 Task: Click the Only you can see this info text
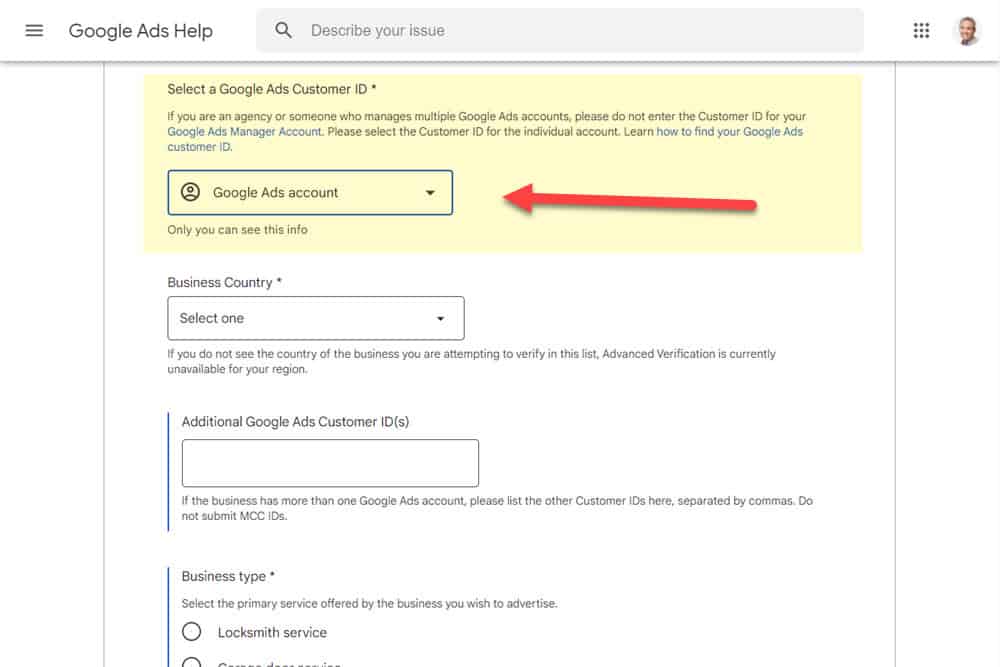click(237, 230)
